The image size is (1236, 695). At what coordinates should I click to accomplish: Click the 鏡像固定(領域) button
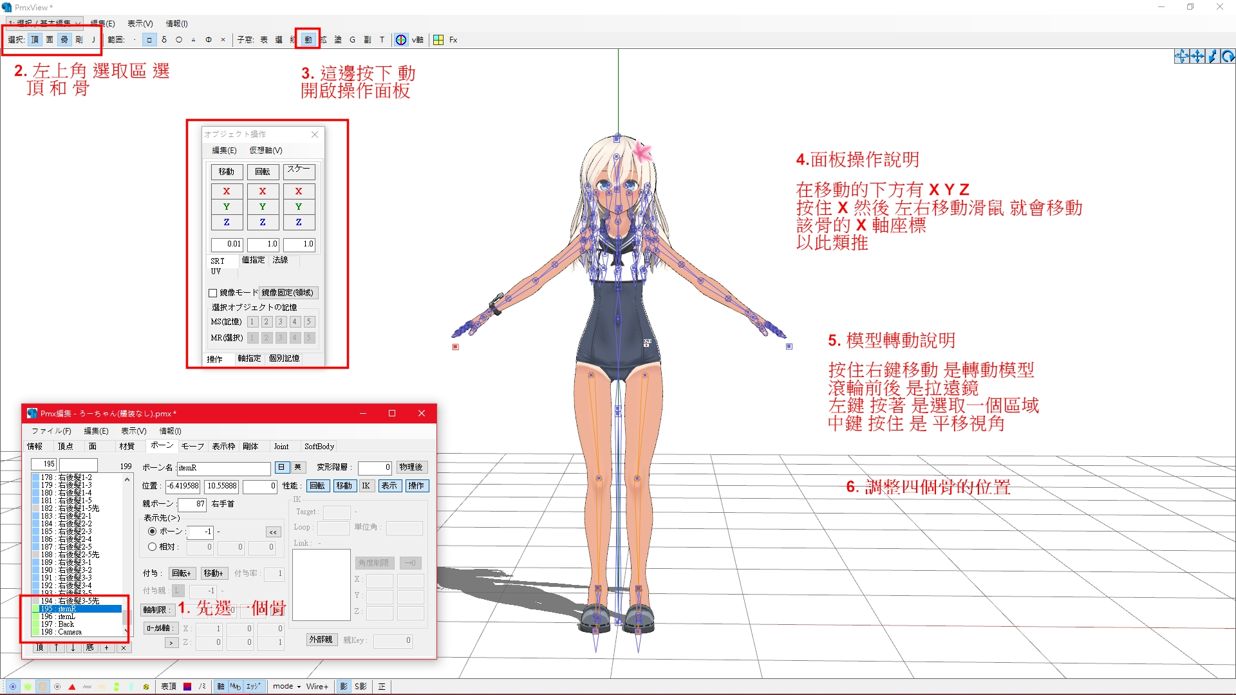point(288,293)
